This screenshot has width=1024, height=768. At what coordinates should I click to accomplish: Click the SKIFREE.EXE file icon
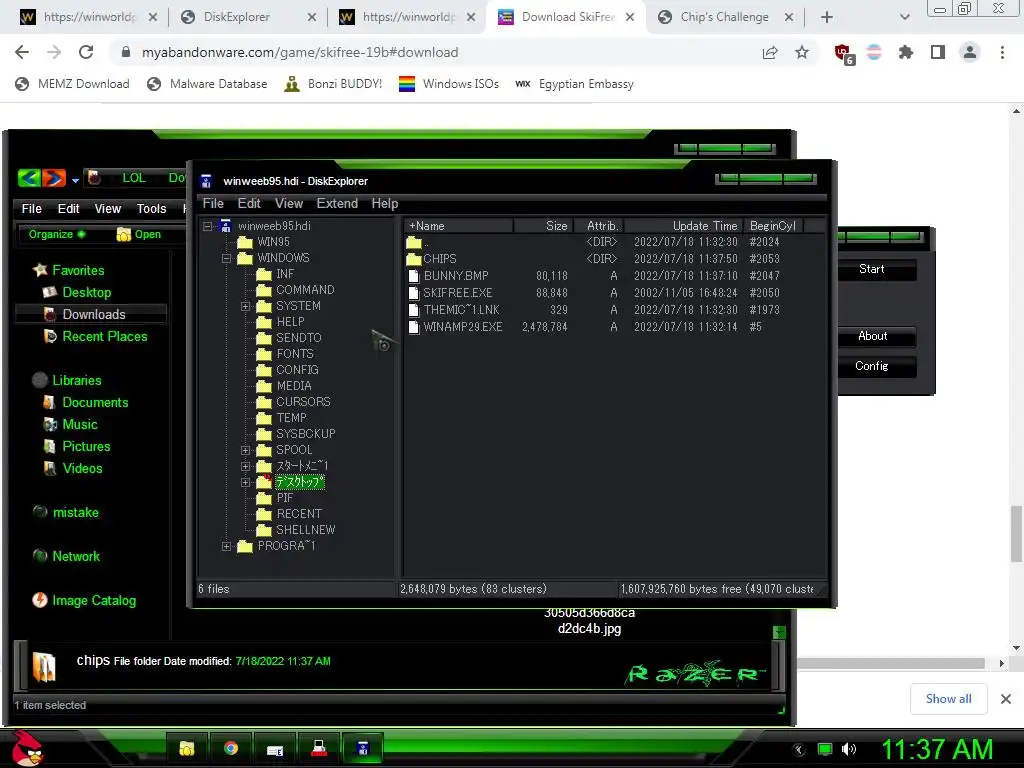pos(413,293)
